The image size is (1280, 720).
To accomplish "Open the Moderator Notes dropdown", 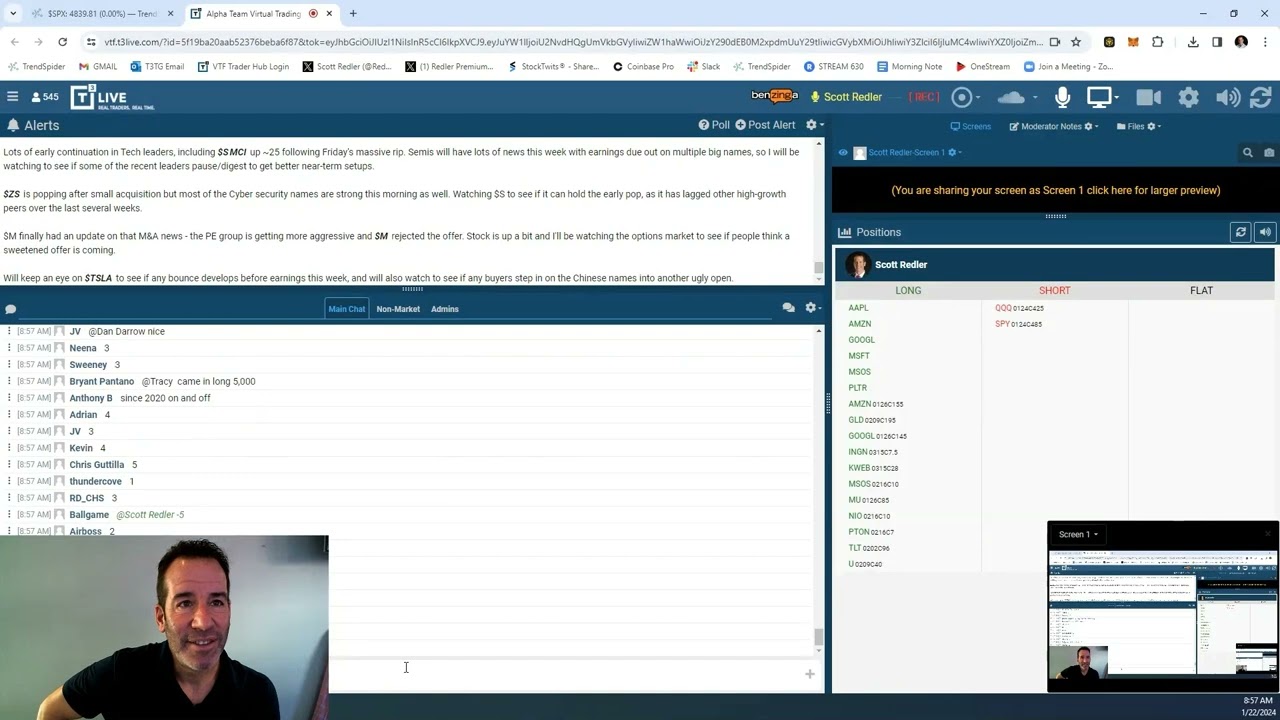I will 1053,126.
